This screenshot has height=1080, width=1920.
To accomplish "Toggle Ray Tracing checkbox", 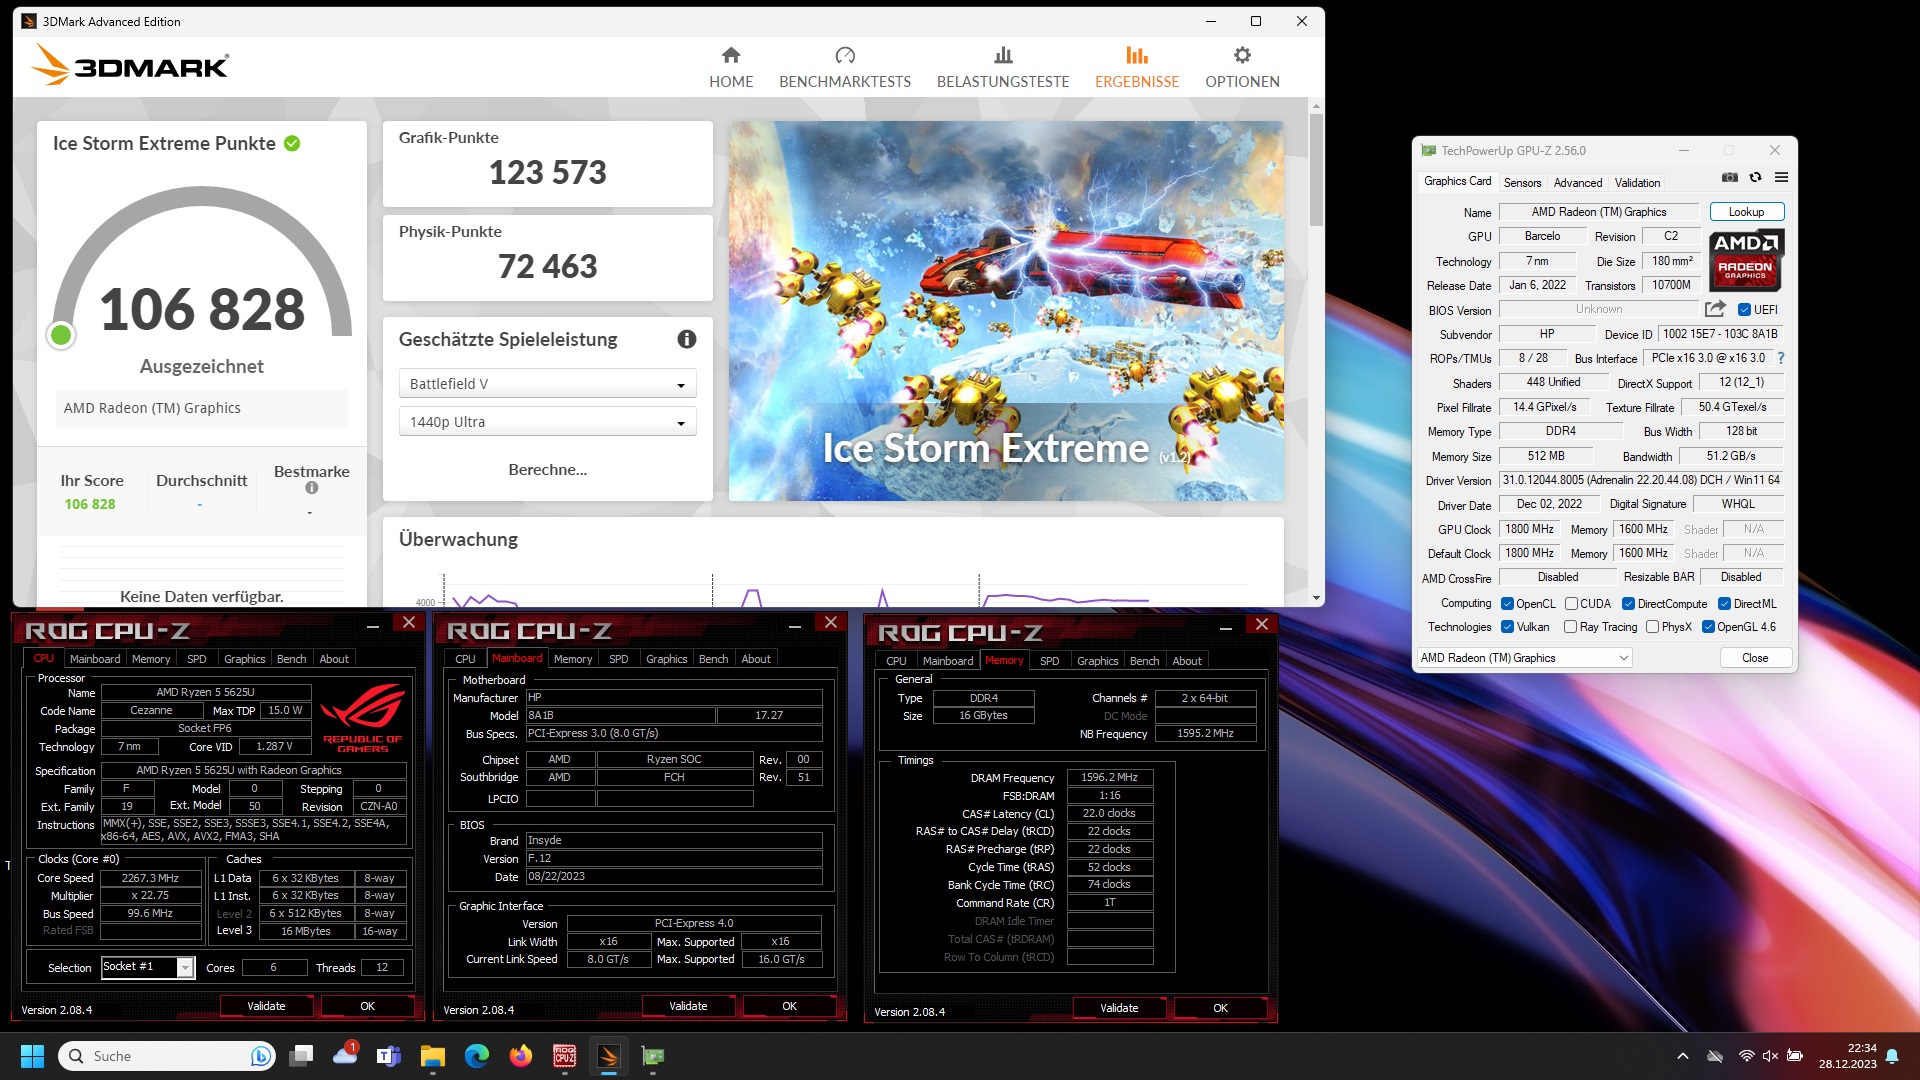I will click(1570, 627).
